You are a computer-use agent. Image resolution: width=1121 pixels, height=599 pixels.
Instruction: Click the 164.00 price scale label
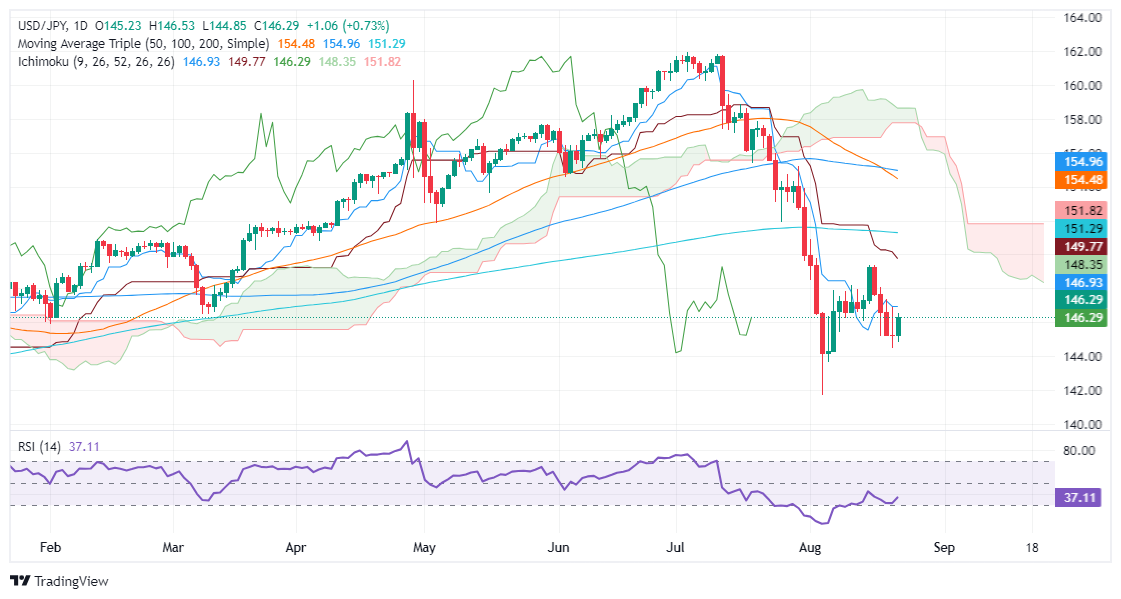point(1082,18)
